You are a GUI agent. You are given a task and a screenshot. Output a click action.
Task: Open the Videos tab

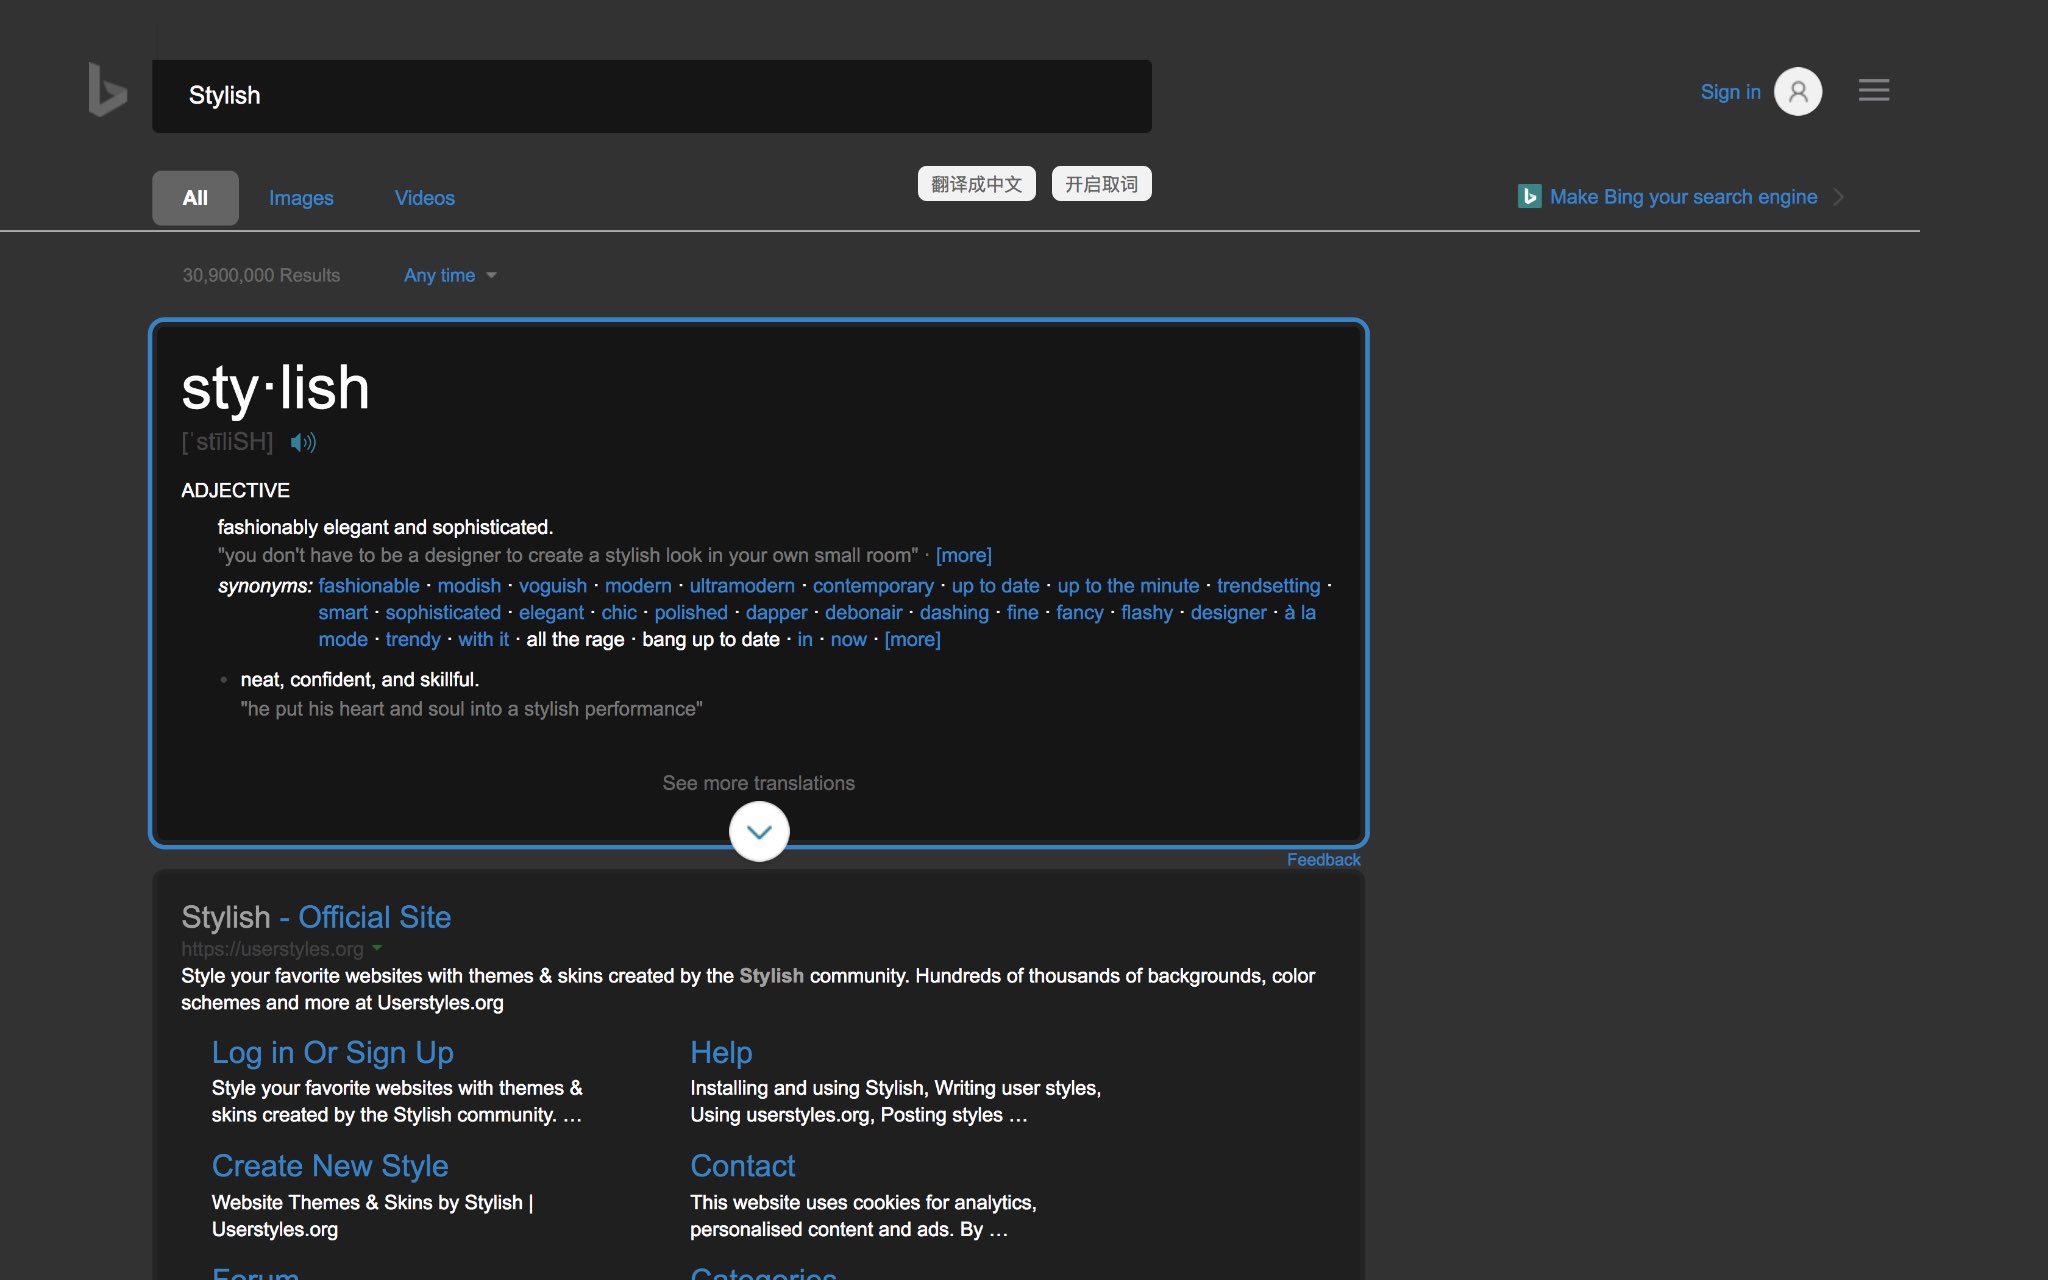(x=424, y=197)
